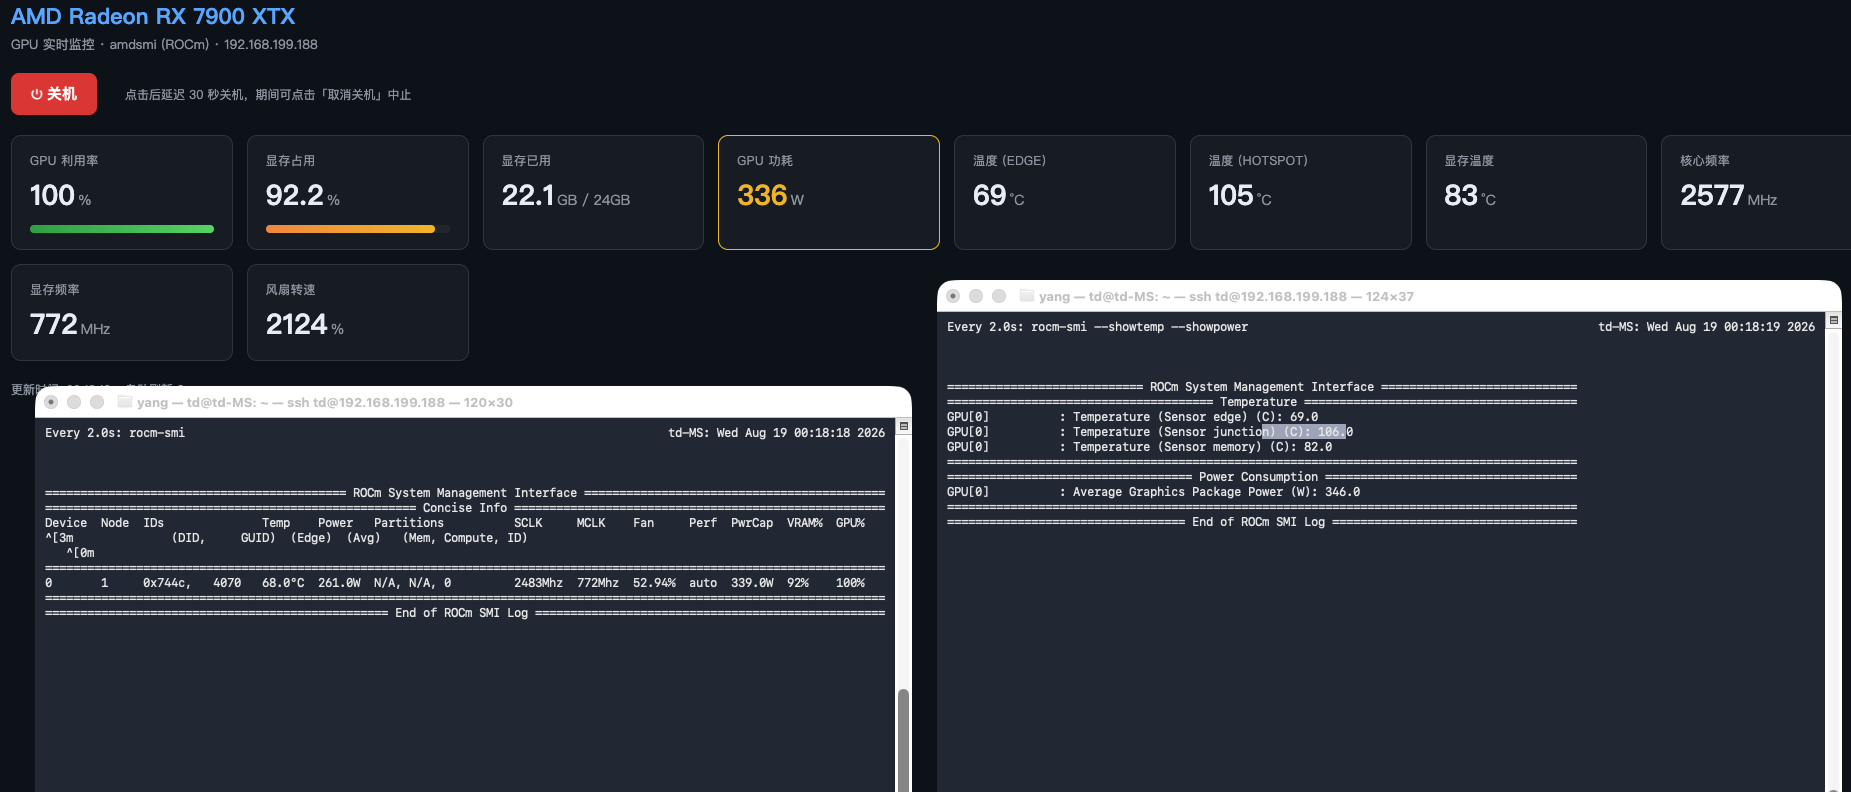This screenshot has height=792, width=1851.
Task: Click 'End of ROCm SMI Log' in 120×30 terminal
Action: [461, 613]
